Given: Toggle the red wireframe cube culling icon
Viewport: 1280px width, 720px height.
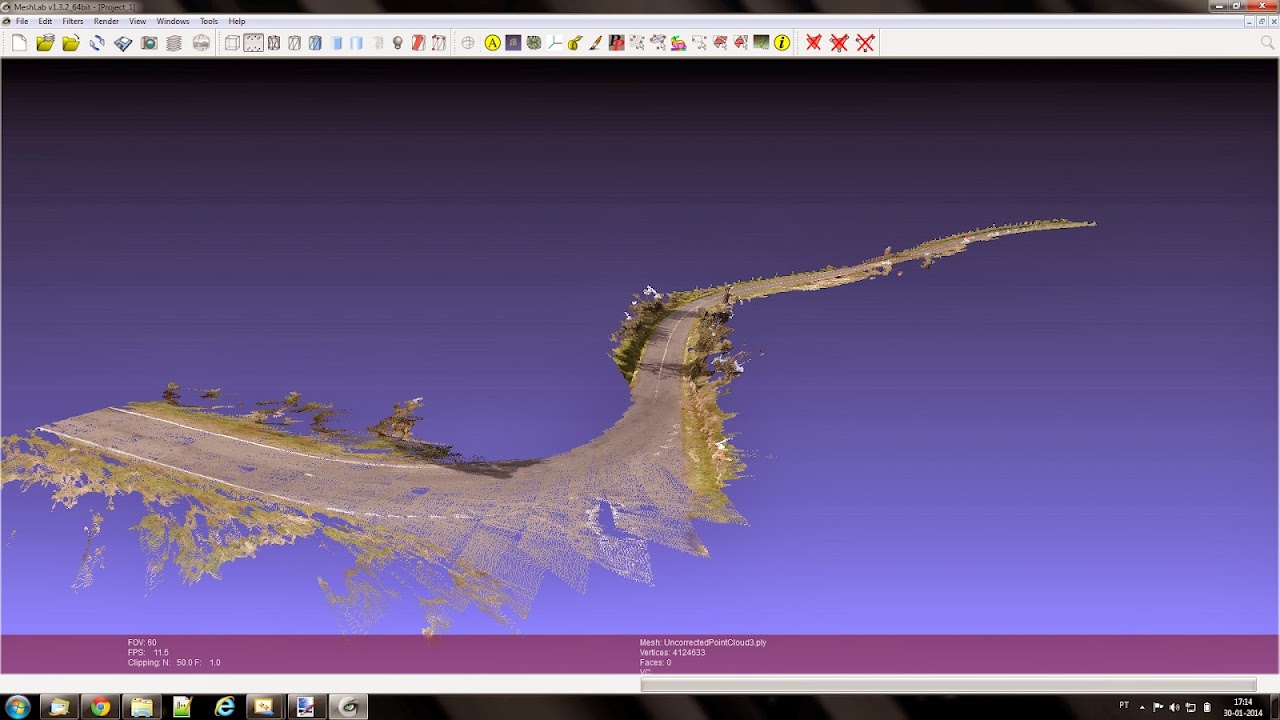Looking at the screenshot, I should pos(439,43).
